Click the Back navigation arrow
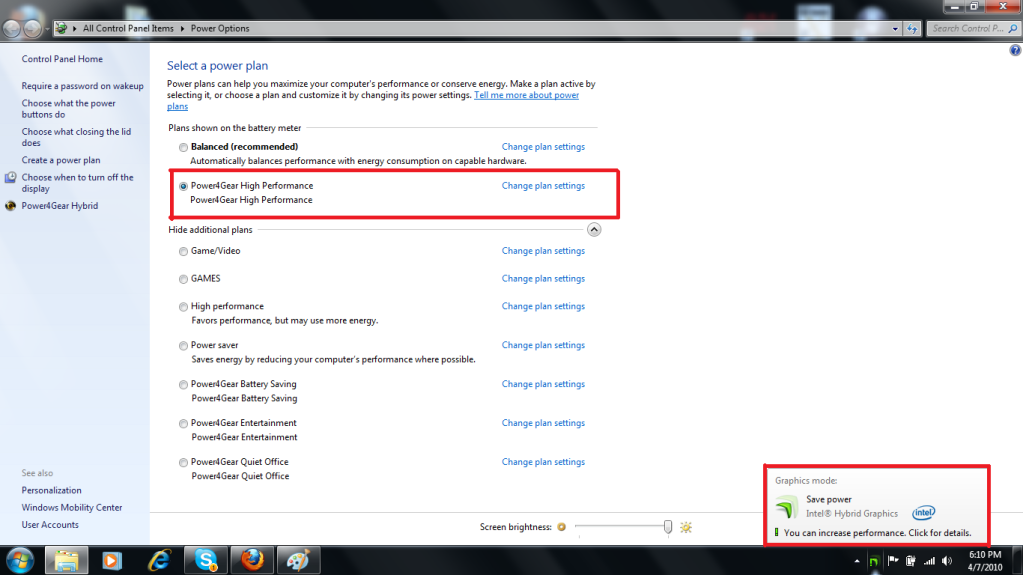Viewport: 1023px width, 575px height. coord(12,28)
